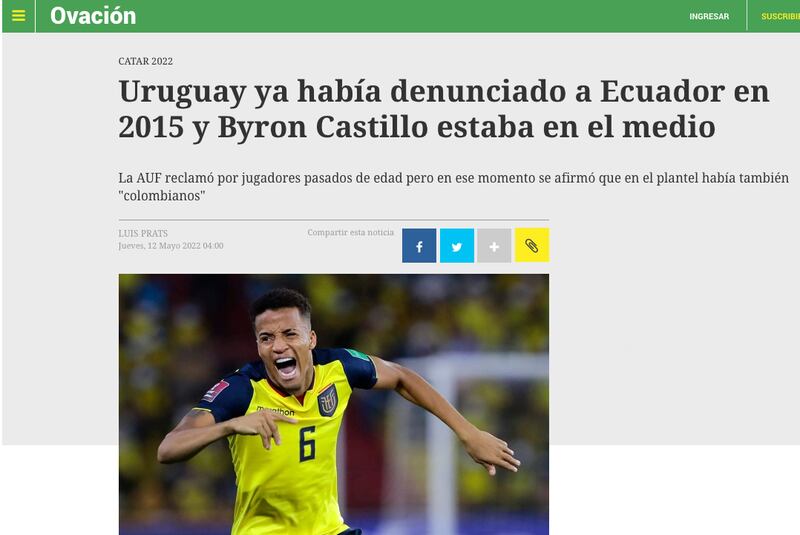This screenshot has height=535, width=800.
Task: Click 'Byron Castillo' in the headline
Action: click(323, 127)
